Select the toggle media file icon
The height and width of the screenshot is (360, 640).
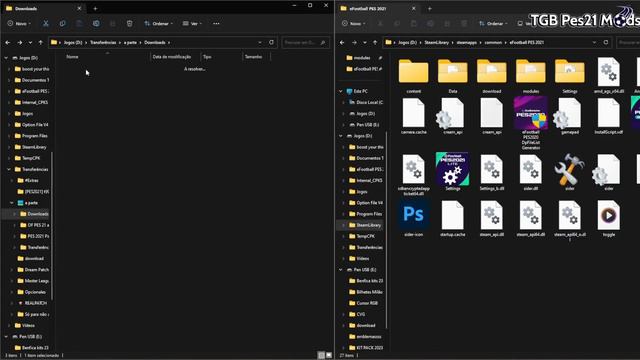[609, 218]
